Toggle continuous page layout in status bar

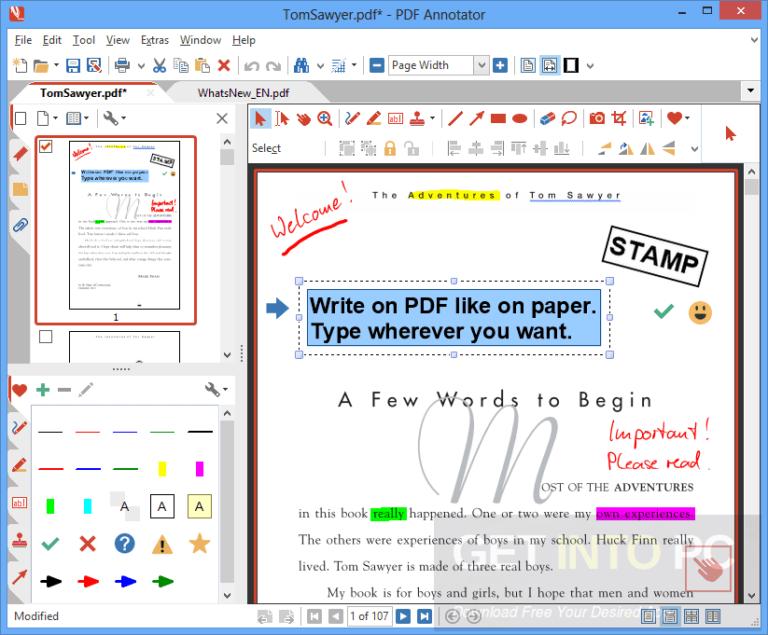[670, 616]
